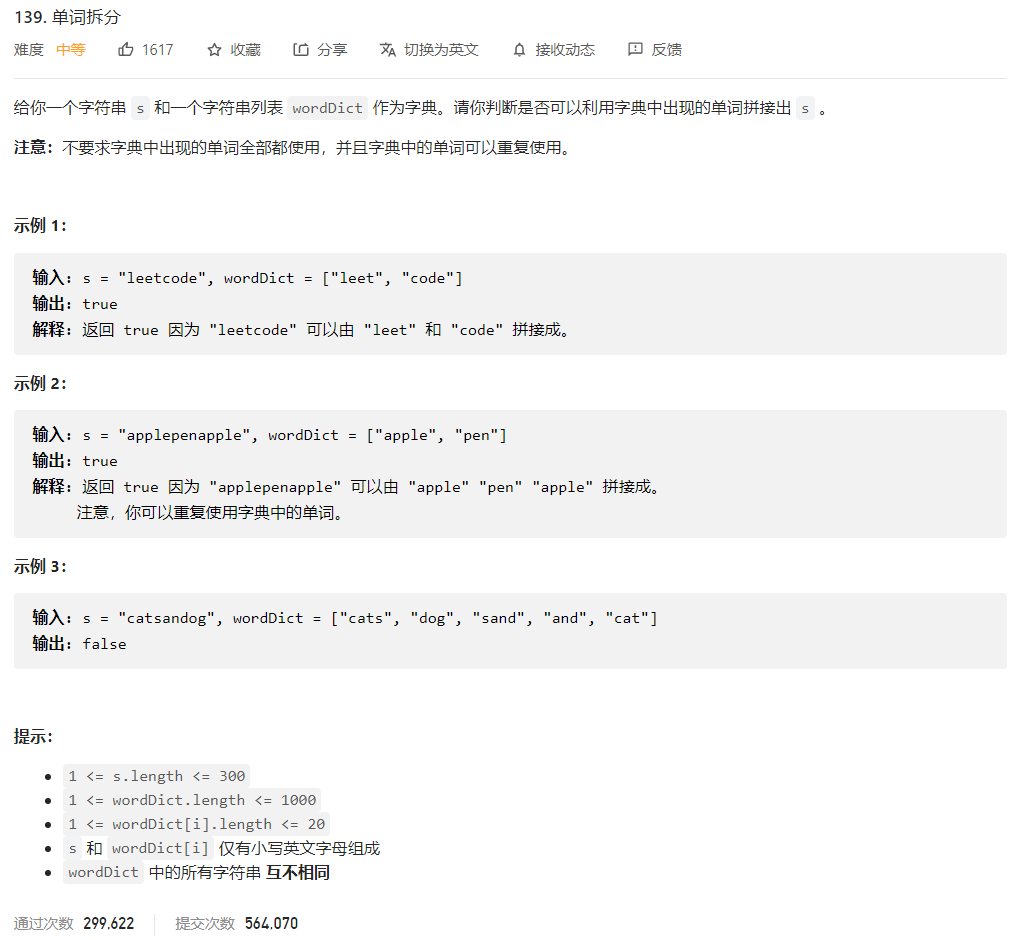
Task: Open the 分享 share option
Action: (332, 50)
